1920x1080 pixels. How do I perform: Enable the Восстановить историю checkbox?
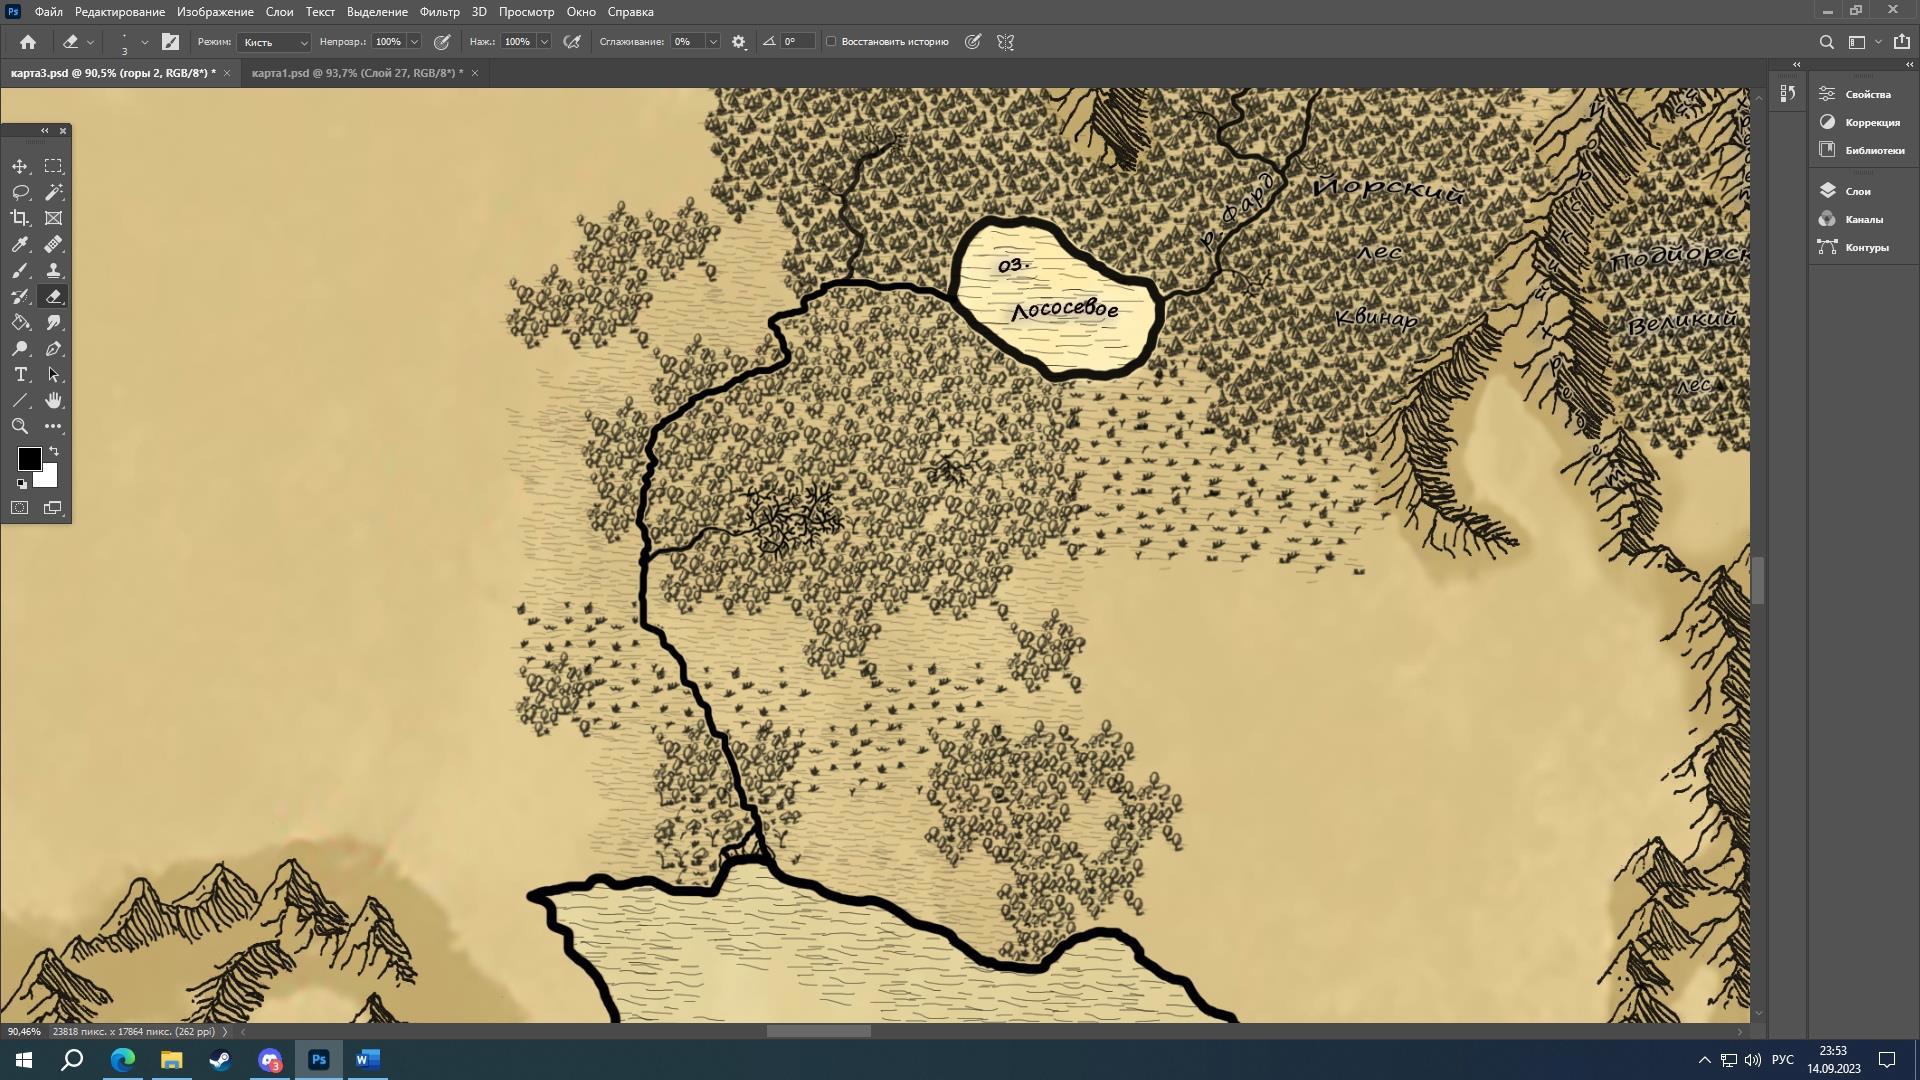(831, 42)
